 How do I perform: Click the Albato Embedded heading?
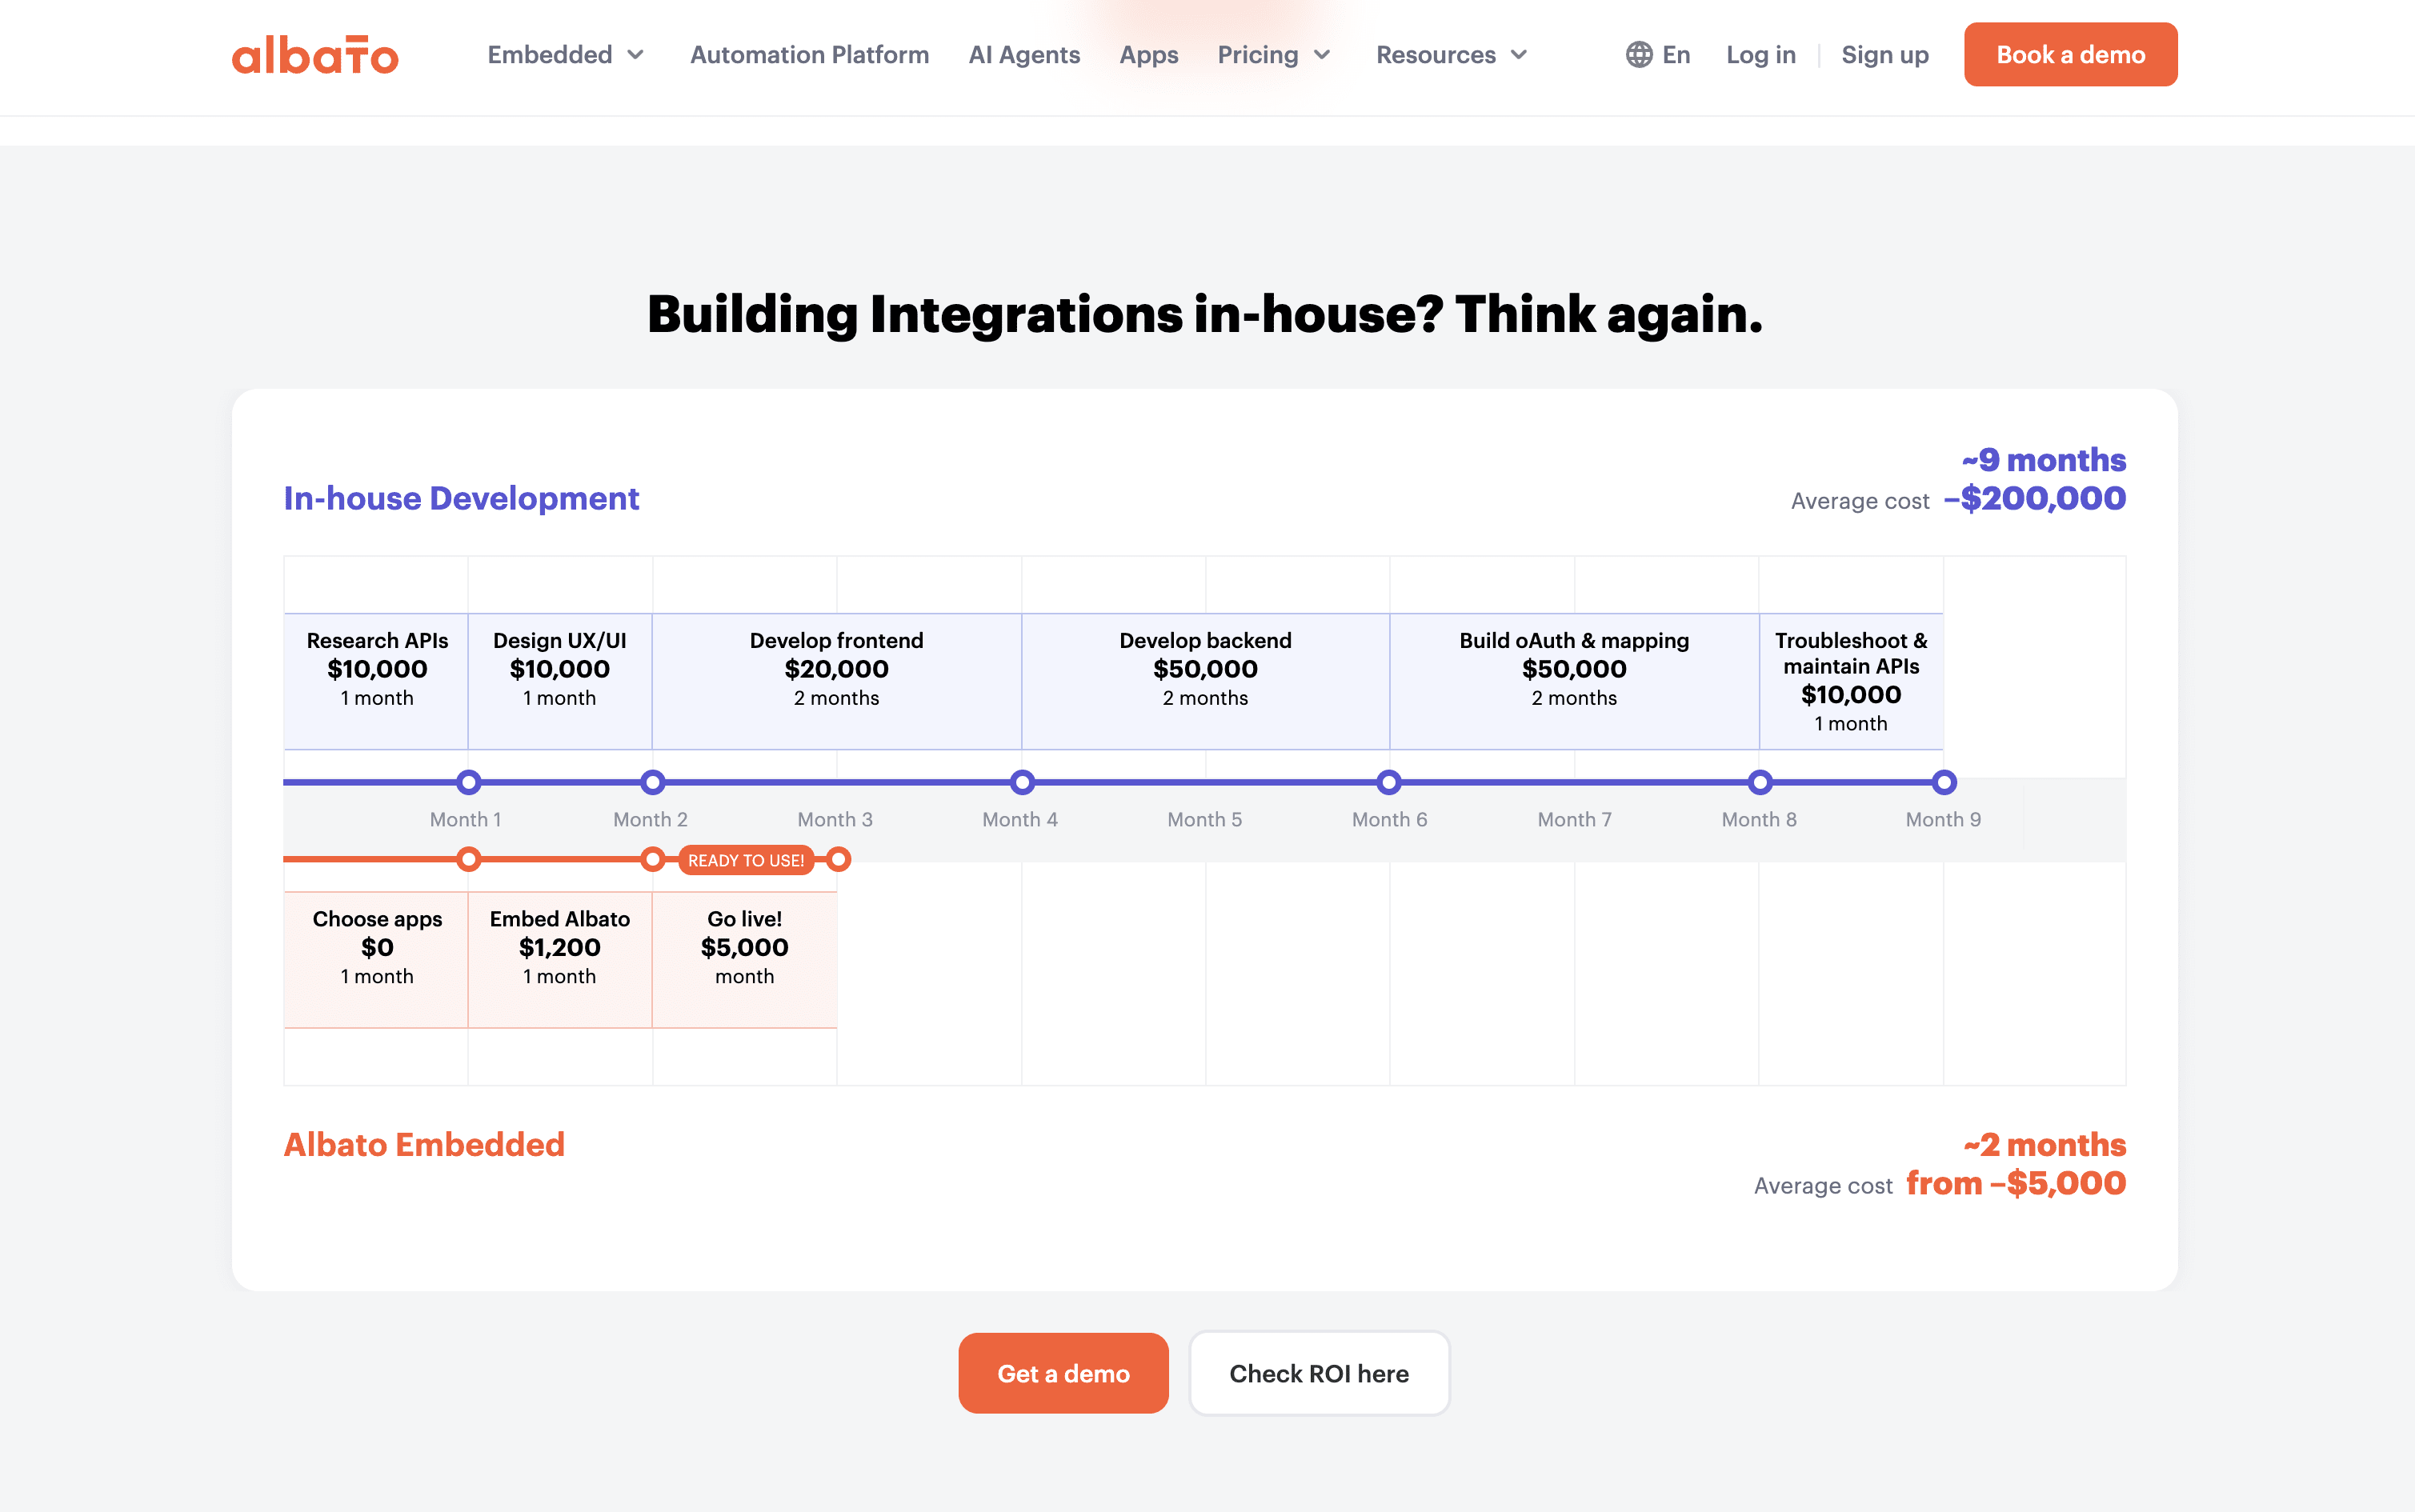[424, 1144]
